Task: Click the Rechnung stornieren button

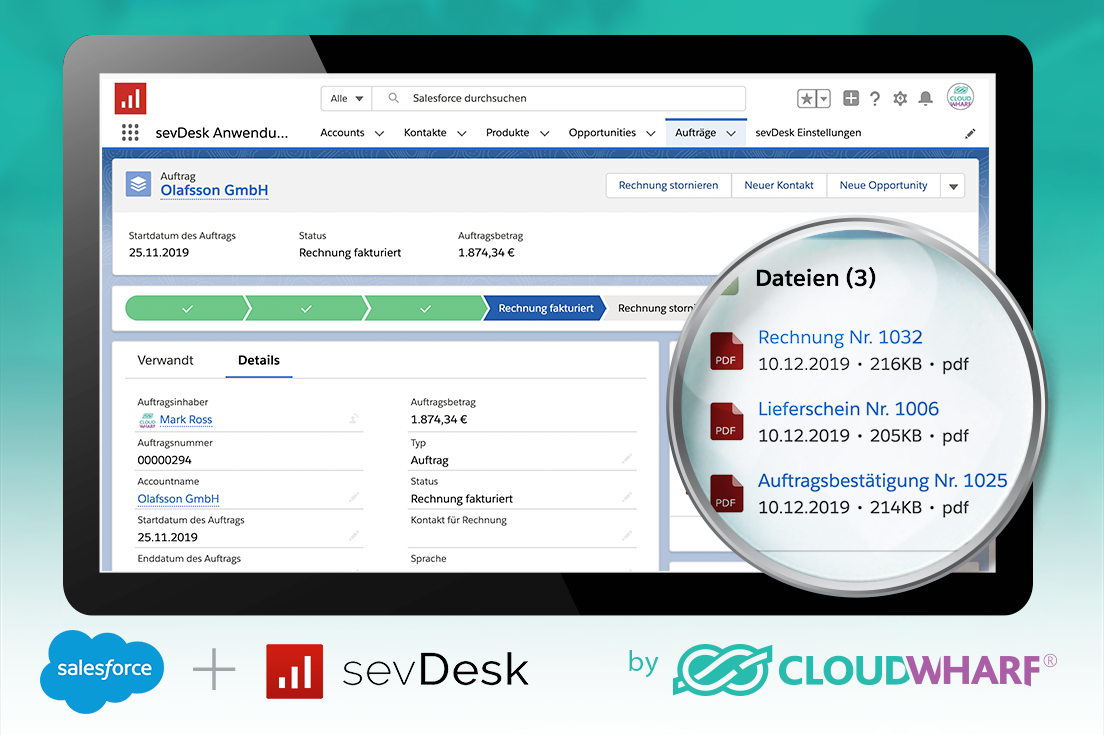Action: point(668,185)
